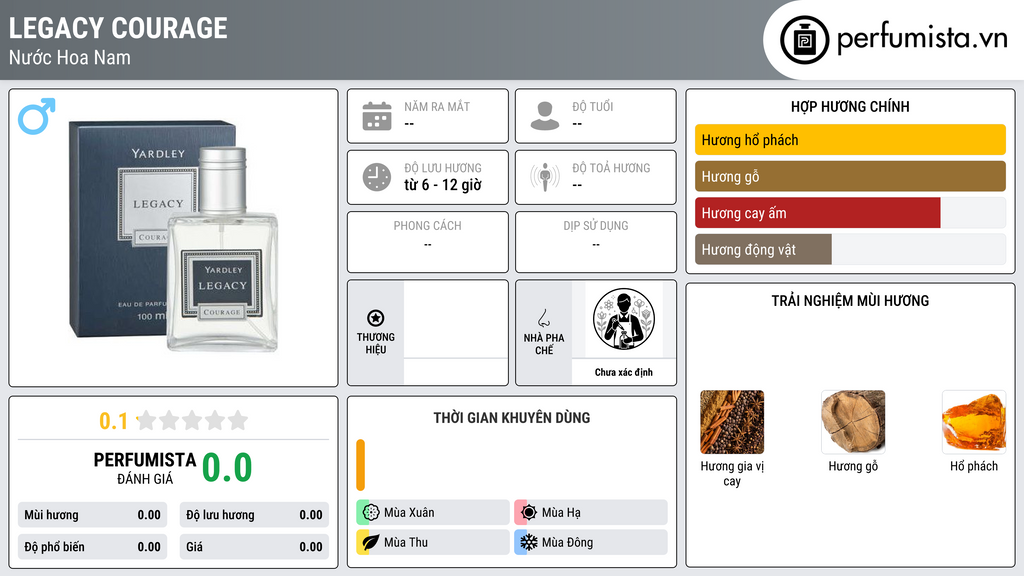Click the Mùa Thu leaf icon
This screenshot has height=576, width=1024.
click(371, 542)
